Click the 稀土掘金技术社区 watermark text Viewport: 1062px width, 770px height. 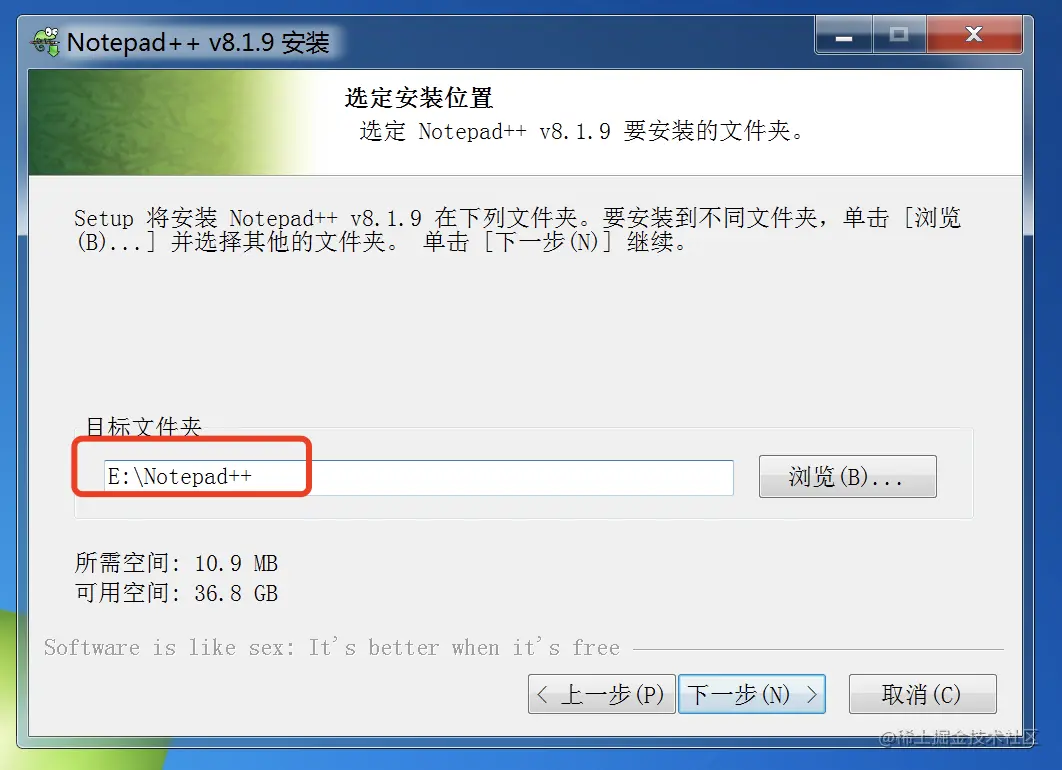958,737
